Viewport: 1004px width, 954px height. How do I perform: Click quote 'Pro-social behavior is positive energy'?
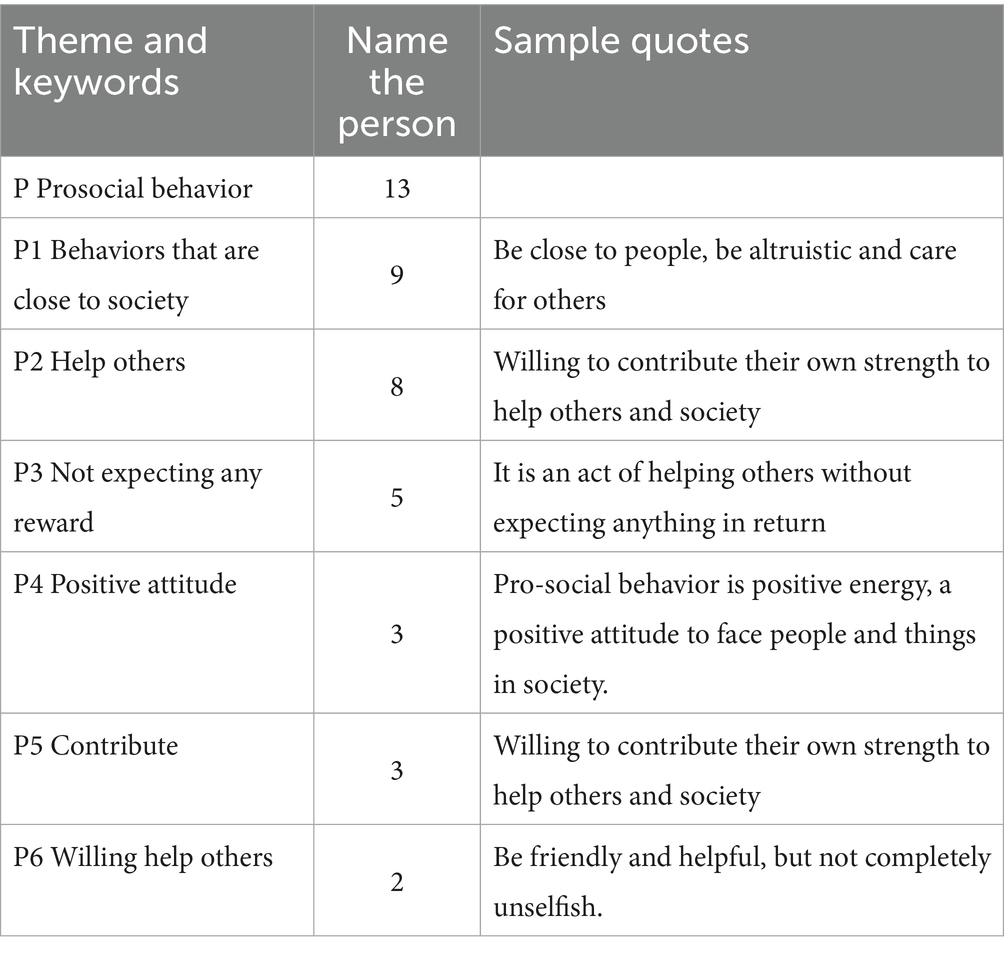(x=722, y=584)
